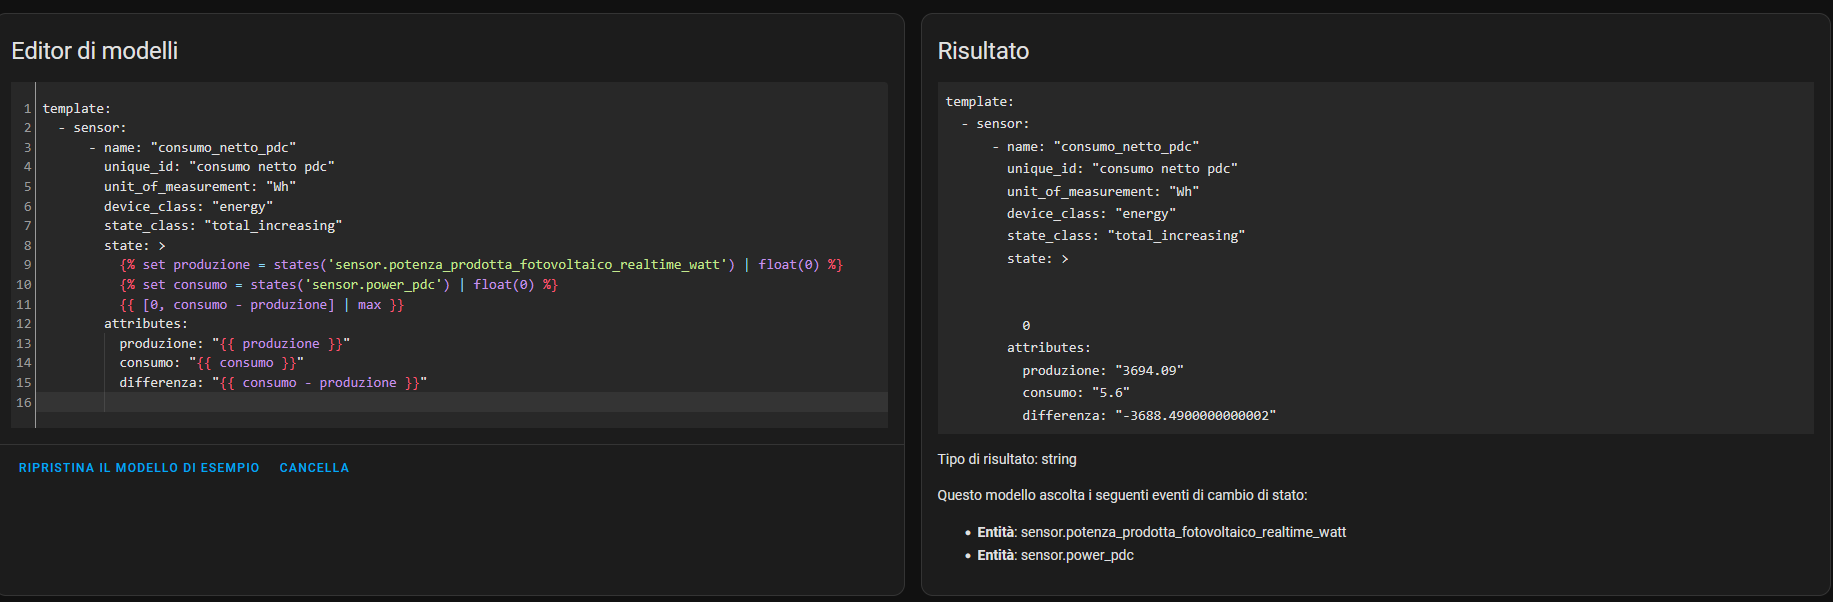Viewport: 1833px width, 602px height.
Task: Click editor line device_class: "energy"
Action: pyautogui.click(x=188, y=206)
